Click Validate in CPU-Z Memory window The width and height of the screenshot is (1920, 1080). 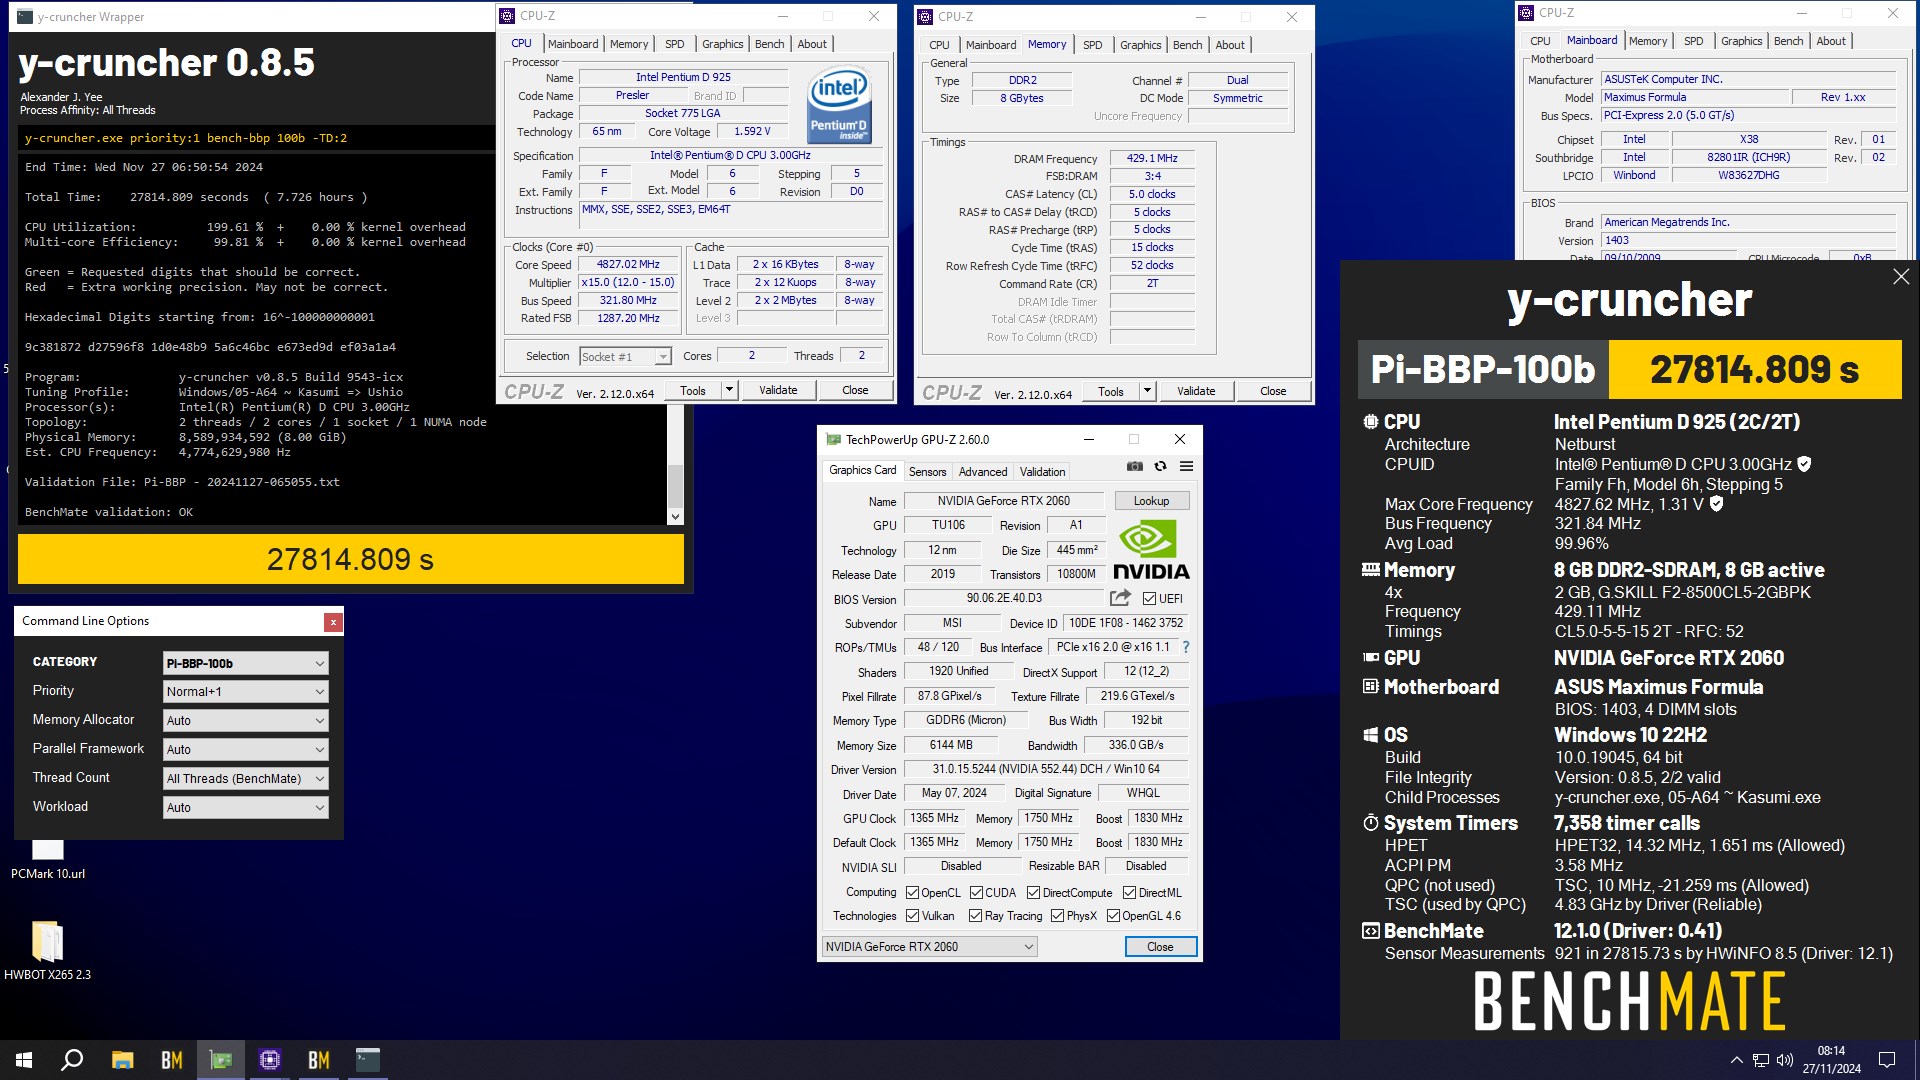pos(1196,391)
